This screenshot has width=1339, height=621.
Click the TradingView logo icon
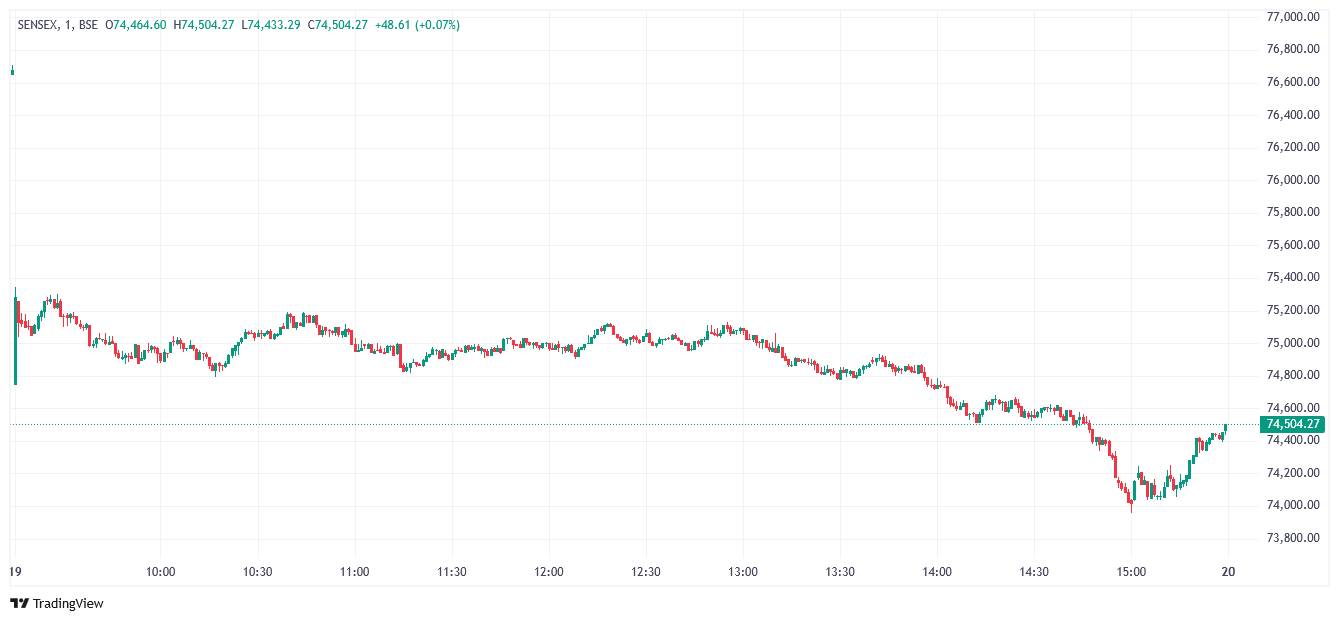tap(19, 603)
